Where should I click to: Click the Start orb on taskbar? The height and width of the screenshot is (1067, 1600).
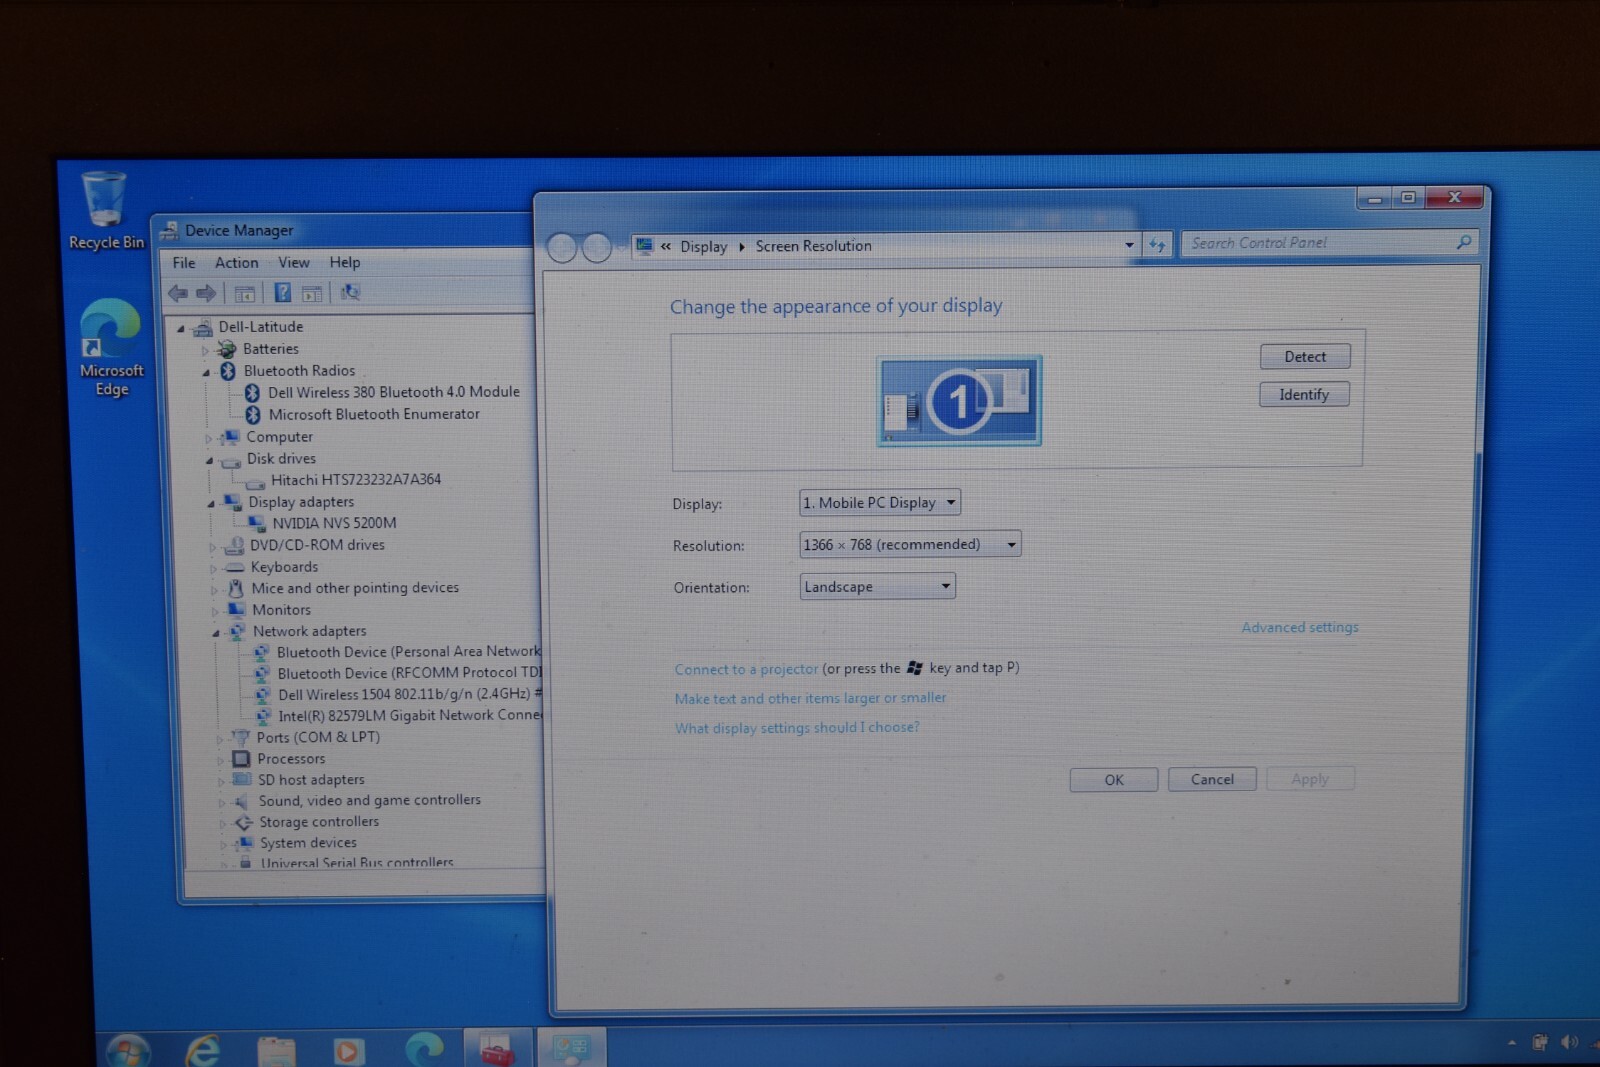(129, 1050)
